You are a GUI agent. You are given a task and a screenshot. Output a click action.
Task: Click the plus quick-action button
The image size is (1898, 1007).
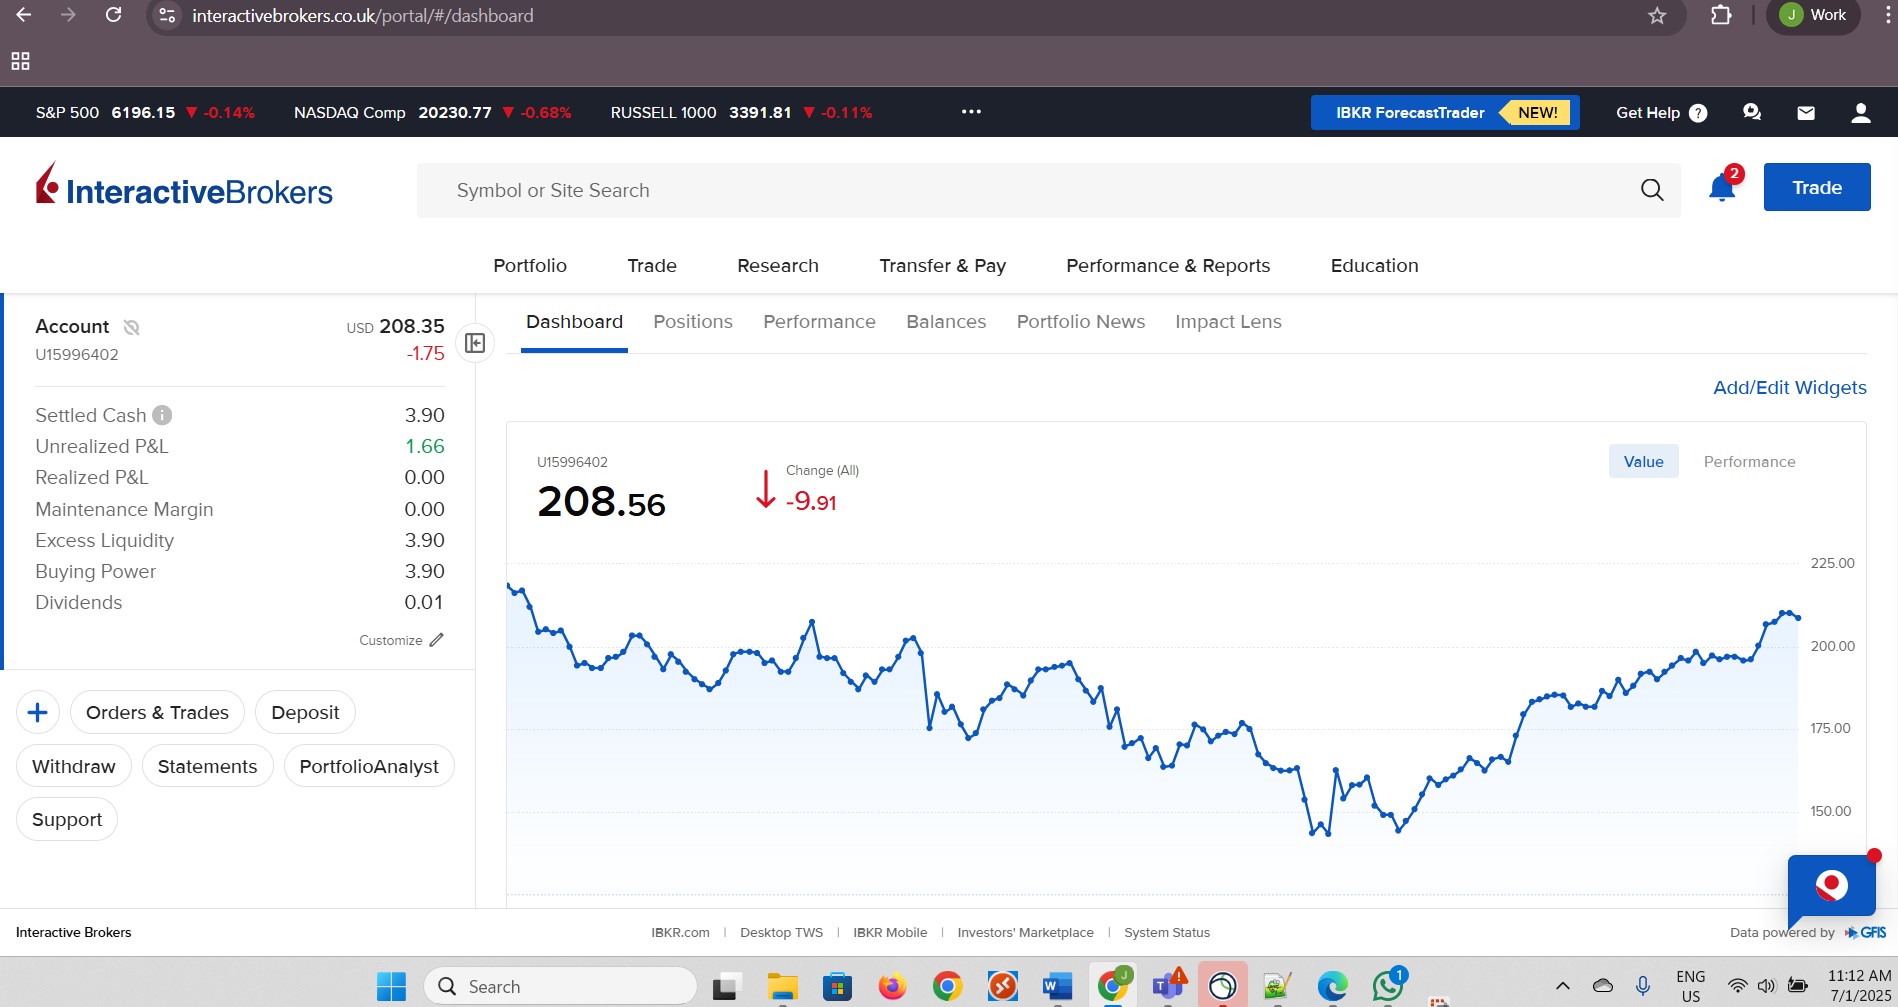click(38, 712)
